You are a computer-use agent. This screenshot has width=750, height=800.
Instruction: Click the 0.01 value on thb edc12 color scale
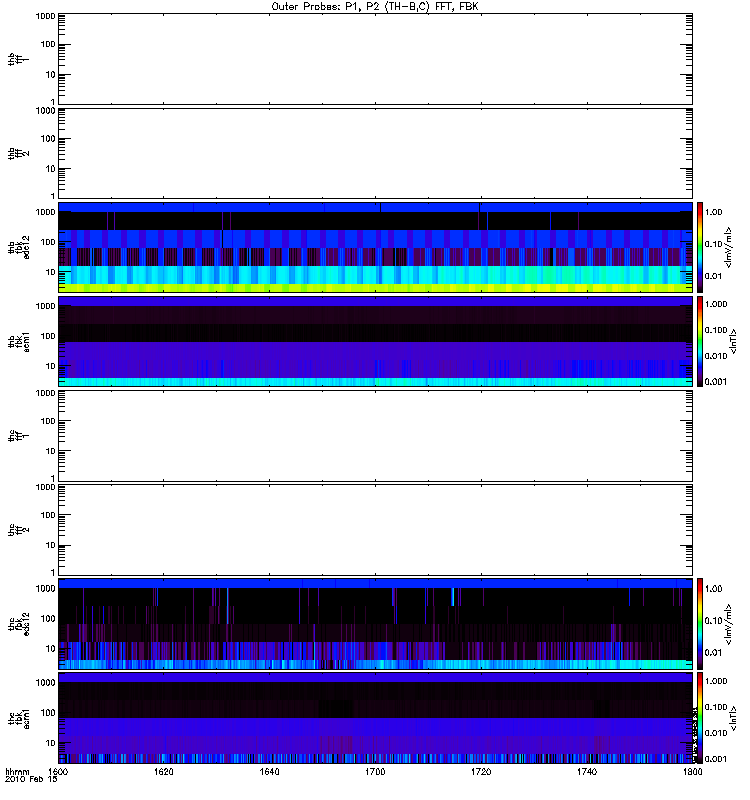point(713,276)
